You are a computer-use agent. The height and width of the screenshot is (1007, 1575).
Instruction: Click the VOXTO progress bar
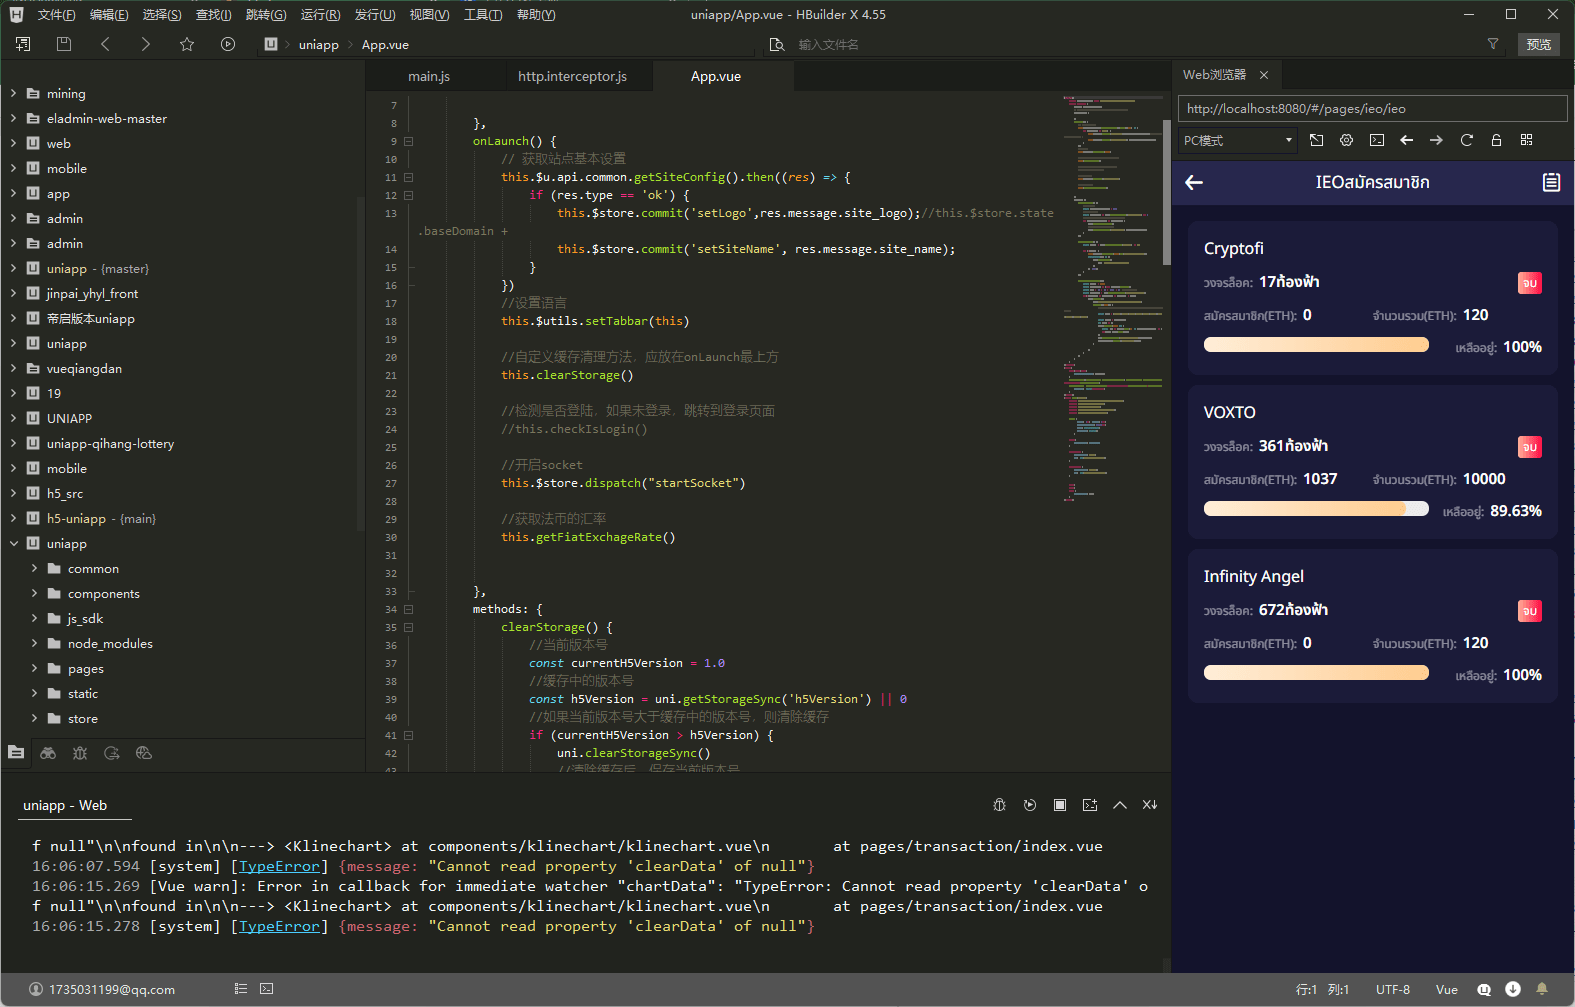1316,509
